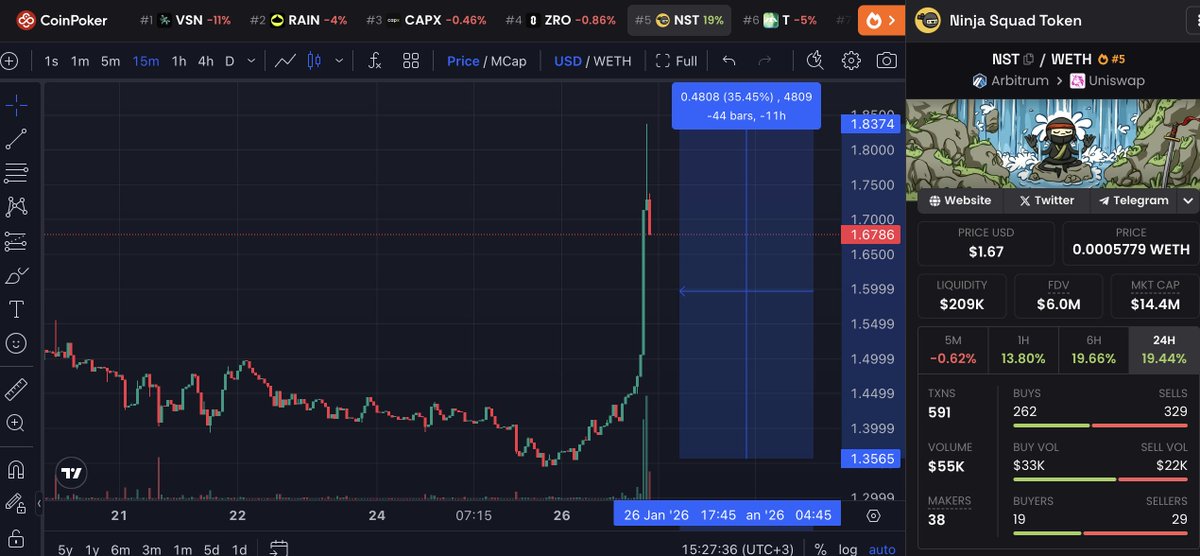Select the D daily timeframe

pyautogui.click(x=230, y=61)
